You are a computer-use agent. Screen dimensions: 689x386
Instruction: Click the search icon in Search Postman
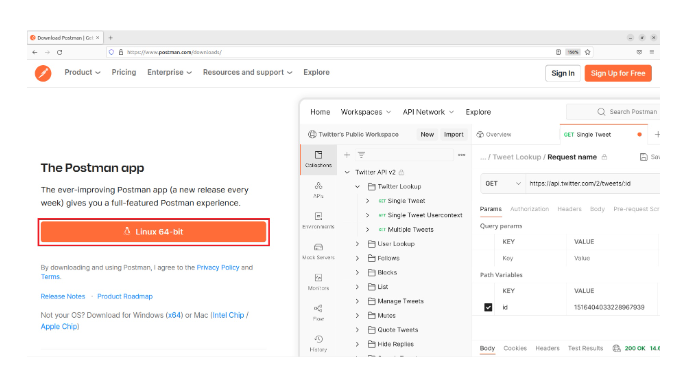point(601,112)
